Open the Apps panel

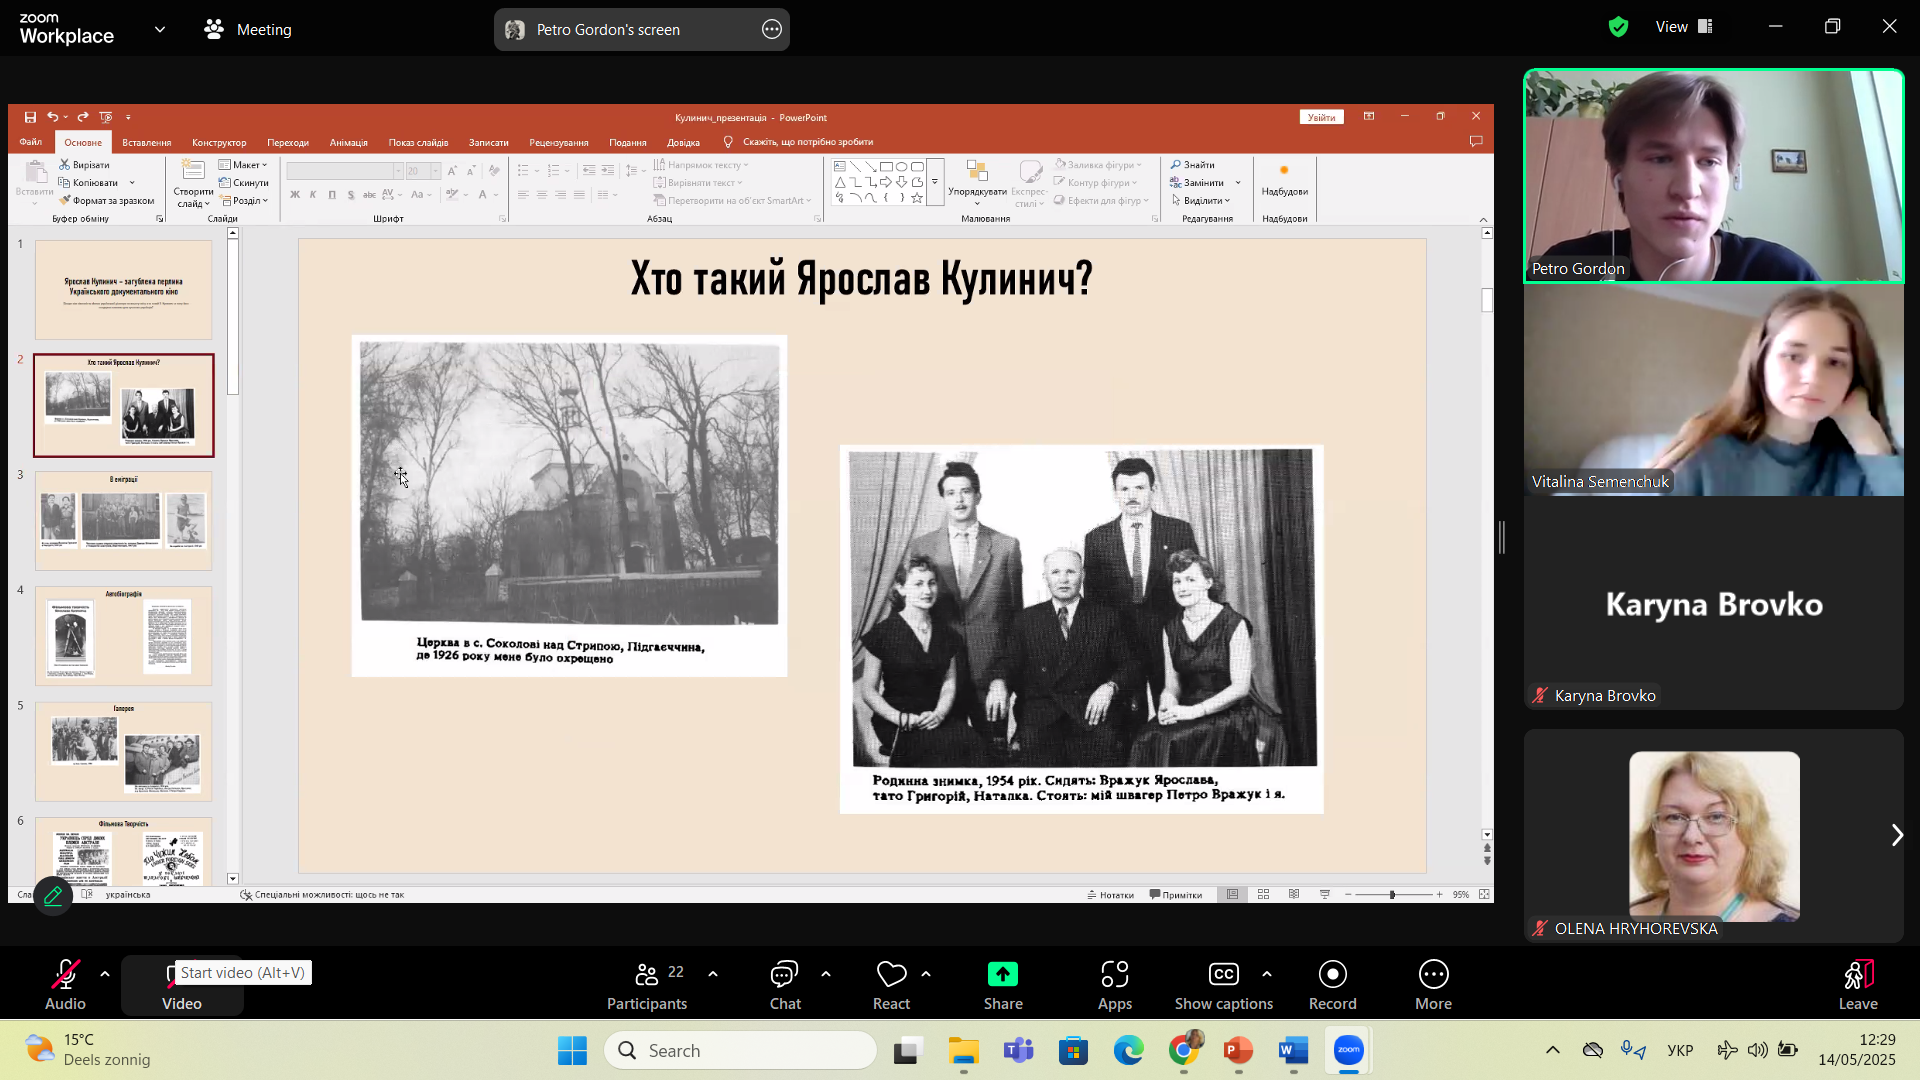(1114, 985)
